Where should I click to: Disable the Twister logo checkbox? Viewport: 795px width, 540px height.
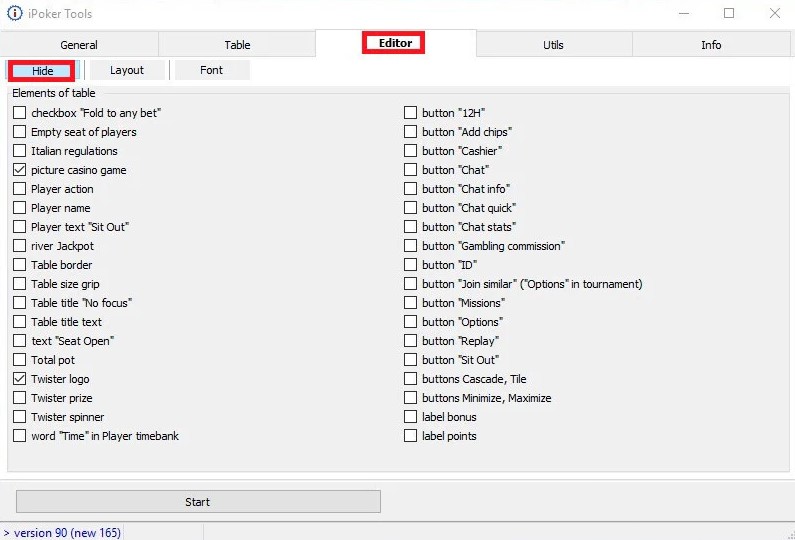tap(20, 379)
